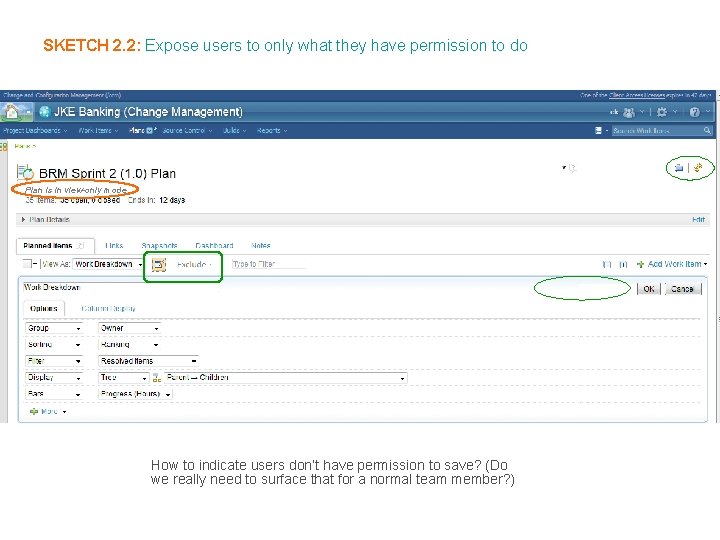Click the "12 days" ends-in value
The width and height of the screenshot is (720, 540).
172,200
